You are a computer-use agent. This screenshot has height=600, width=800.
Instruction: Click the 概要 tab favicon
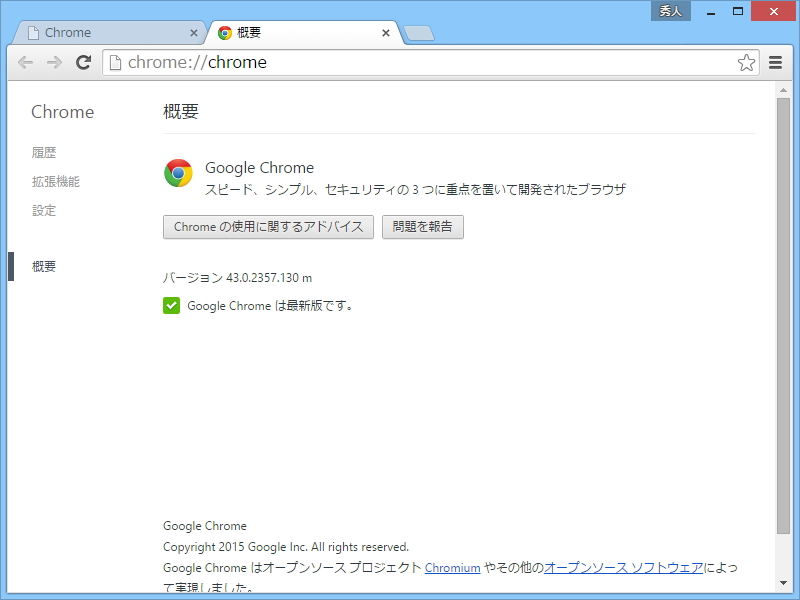coord(224,32)
